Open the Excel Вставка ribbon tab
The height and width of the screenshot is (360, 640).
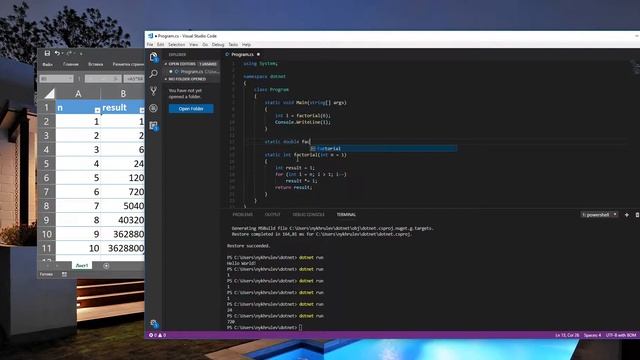click(96, 64)
